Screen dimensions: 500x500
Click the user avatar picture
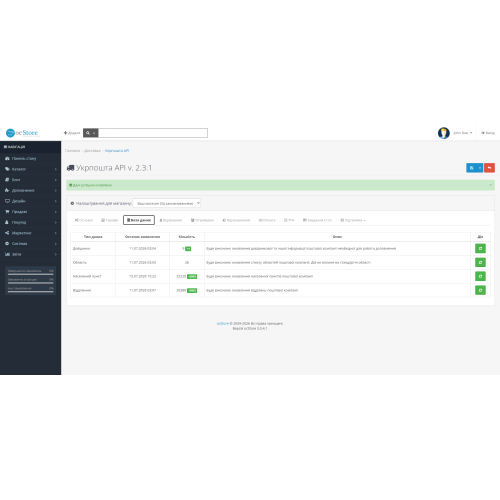coord(444,133)
